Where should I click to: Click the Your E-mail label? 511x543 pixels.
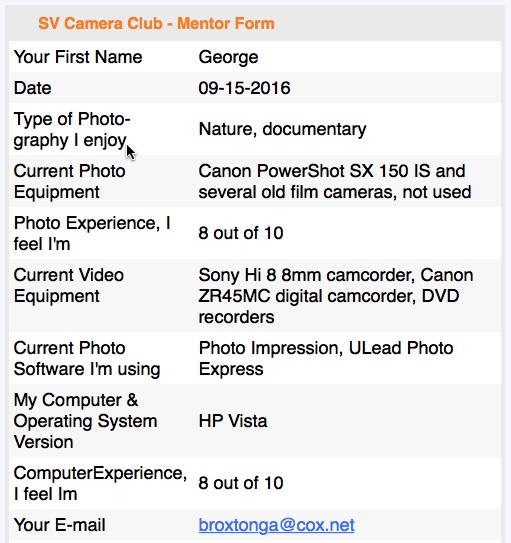coord(60,525)
